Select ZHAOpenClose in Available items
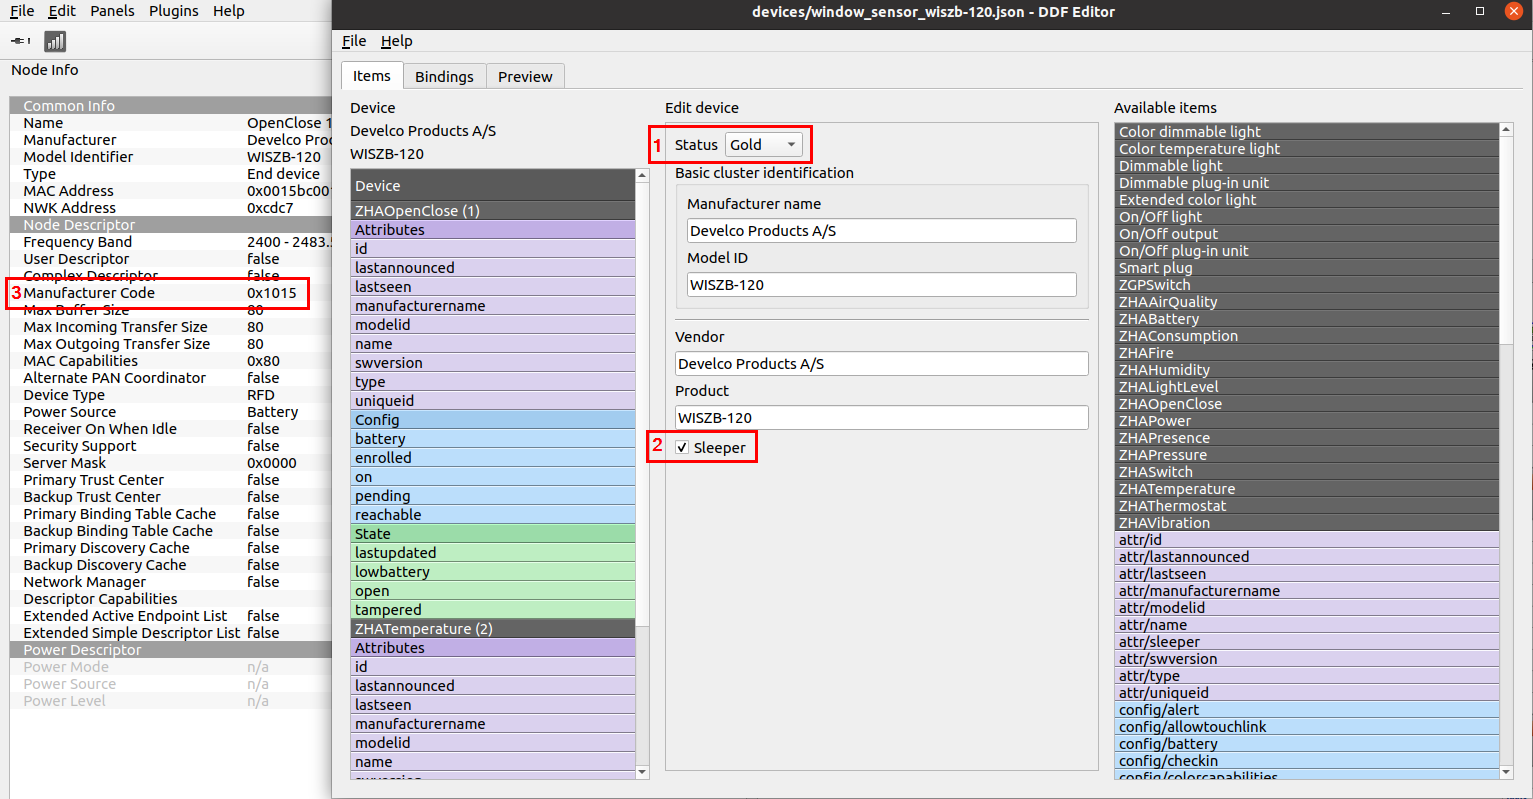The image size is (1533, 799). (x=1307, y=404)
